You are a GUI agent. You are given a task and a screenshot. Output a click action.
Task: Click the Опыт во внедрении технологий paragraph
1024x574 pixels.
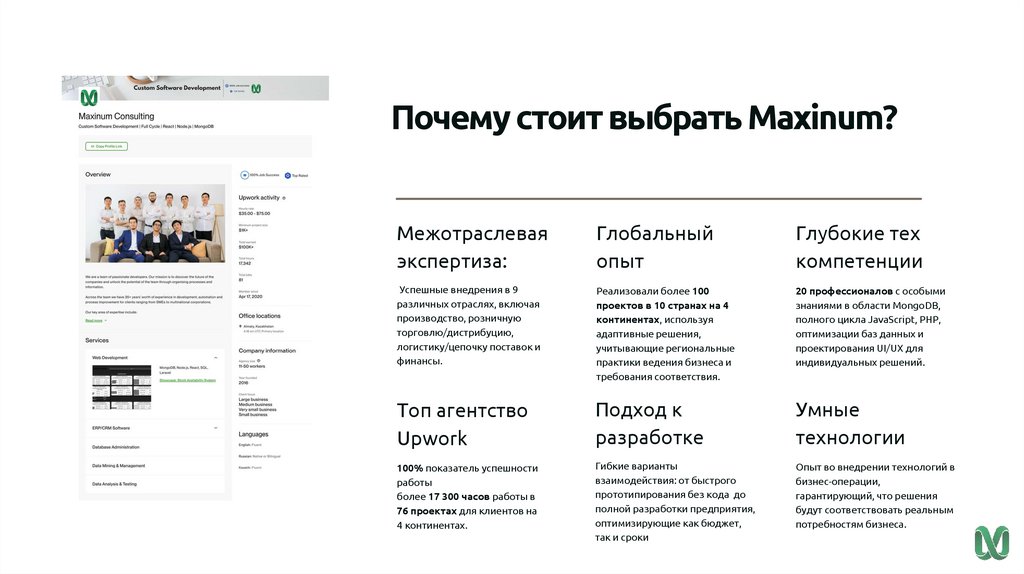tap(874, 496)
